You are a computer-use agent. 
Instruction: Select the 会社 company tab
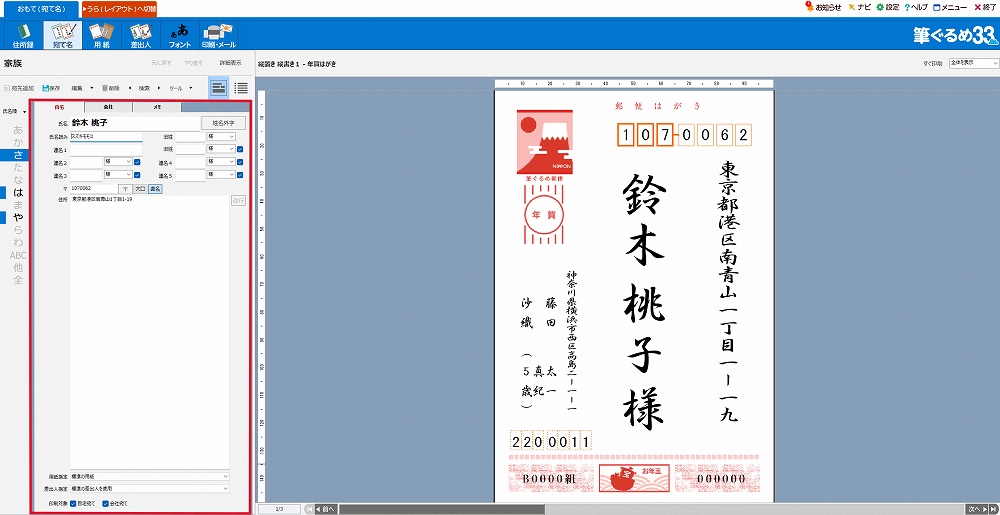[x=108, y=107]
